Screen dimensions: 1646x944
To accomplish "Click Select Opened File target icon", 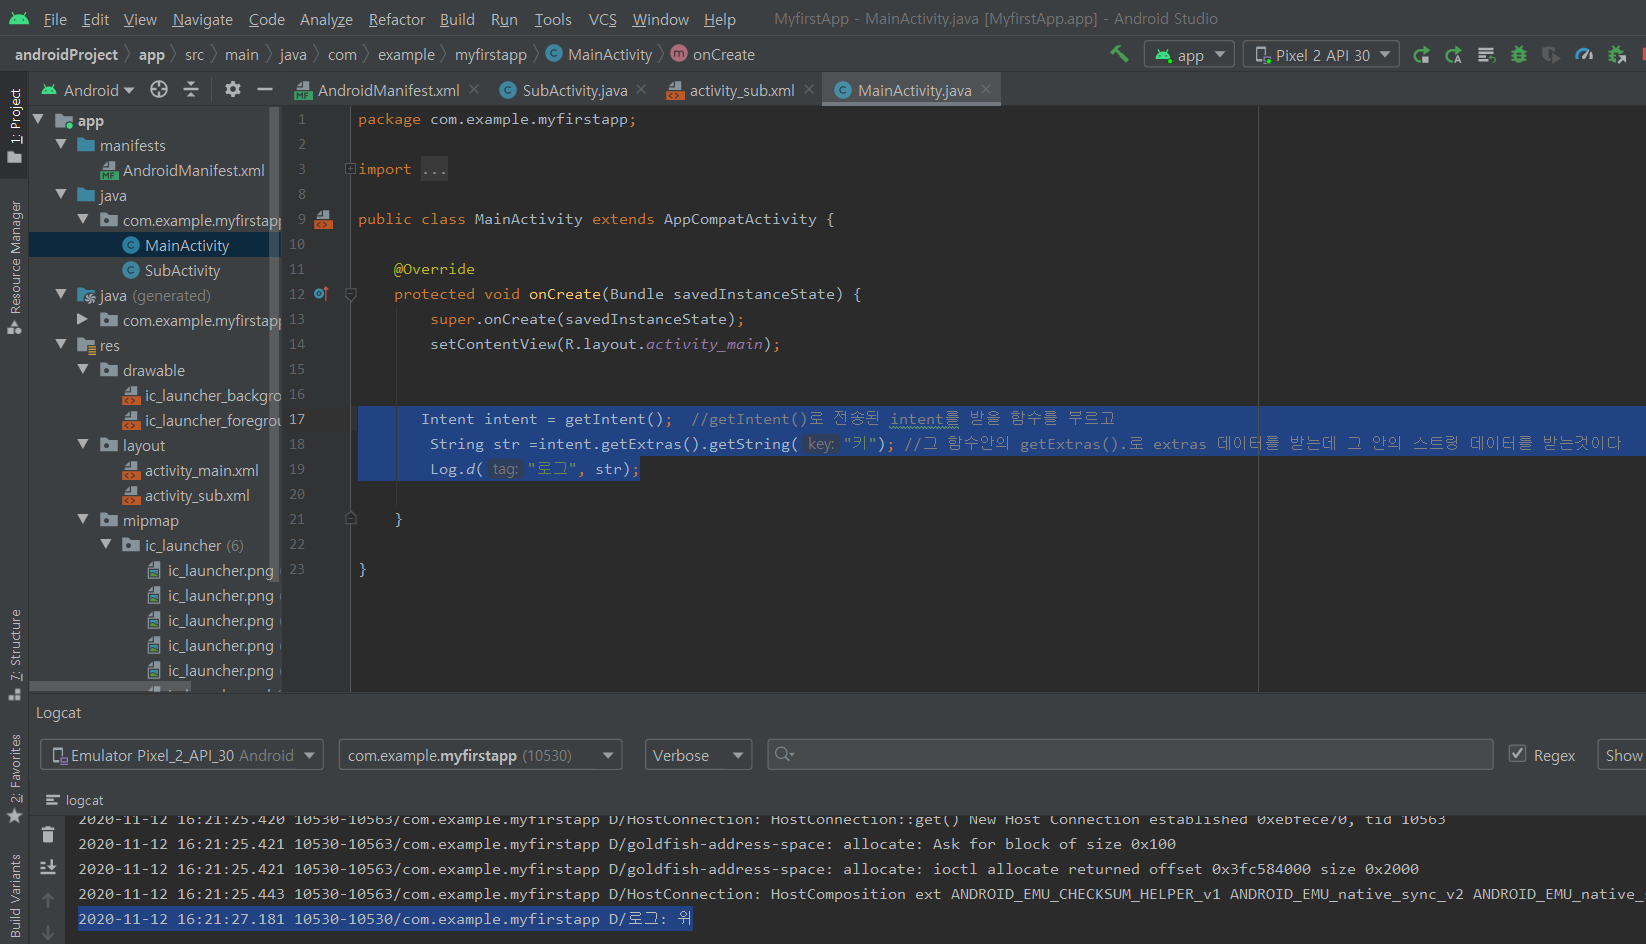I will pyautogui.click(x=159, y=89).
